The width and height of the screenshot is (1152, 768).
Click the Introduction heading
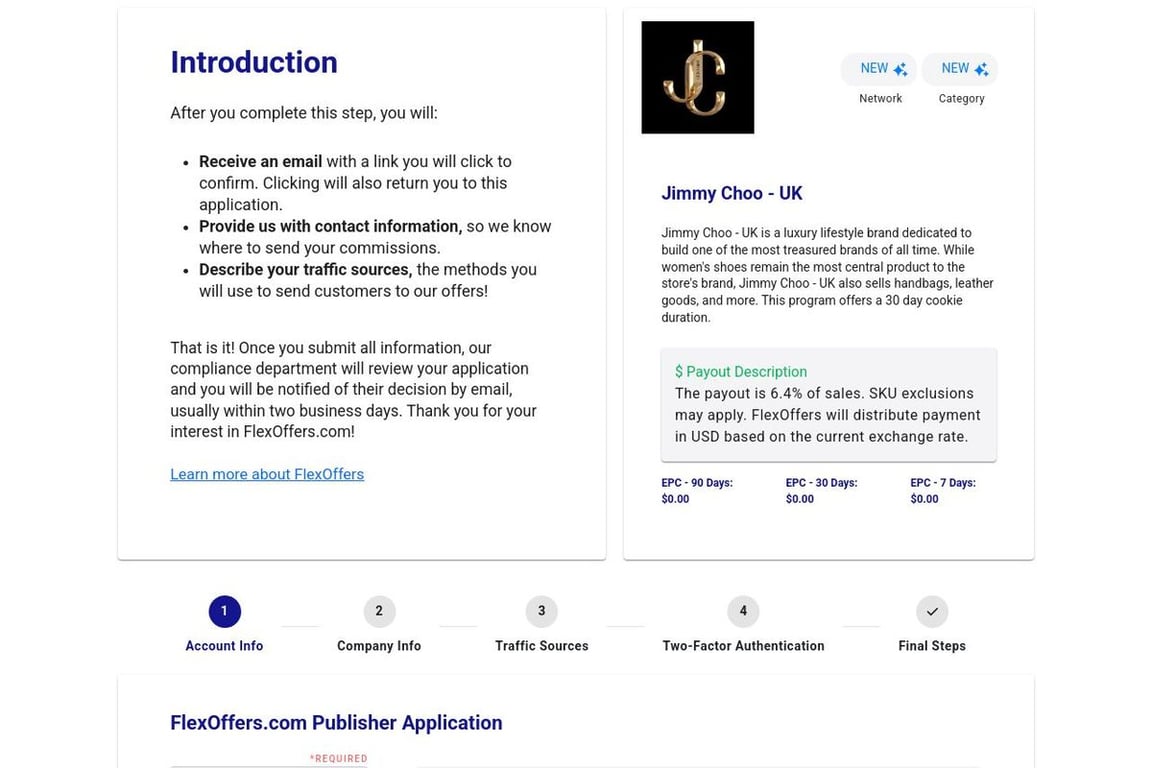[254, 62]
